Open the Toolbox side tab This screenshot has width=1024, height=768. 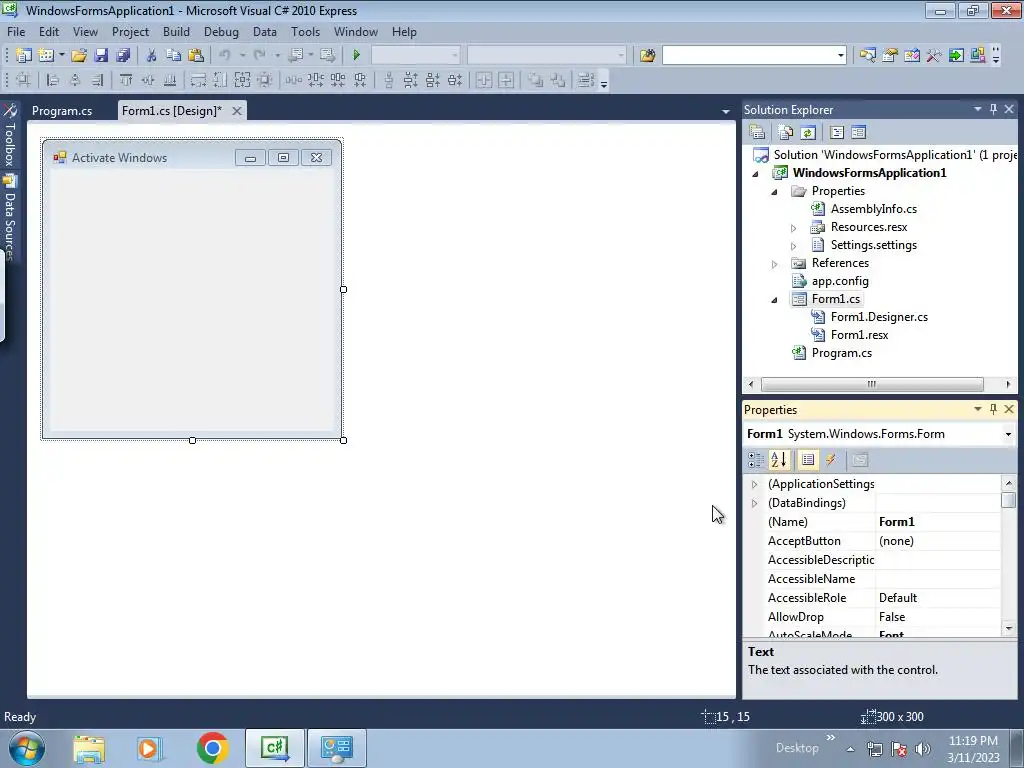(9, 136)
